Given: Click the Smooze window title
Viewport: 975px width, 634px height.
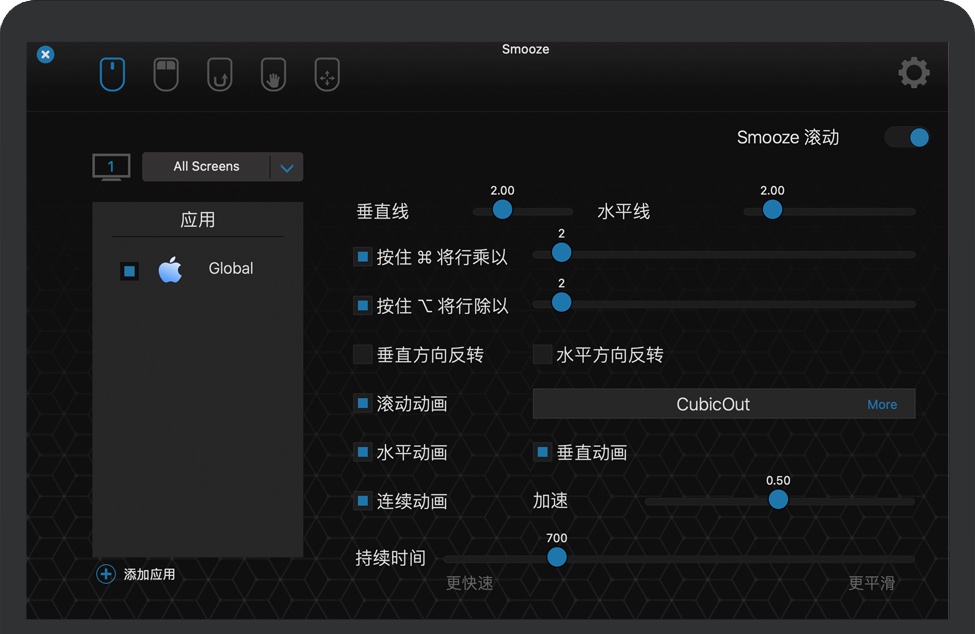Looking at the screenshot, I should [525, 49].
